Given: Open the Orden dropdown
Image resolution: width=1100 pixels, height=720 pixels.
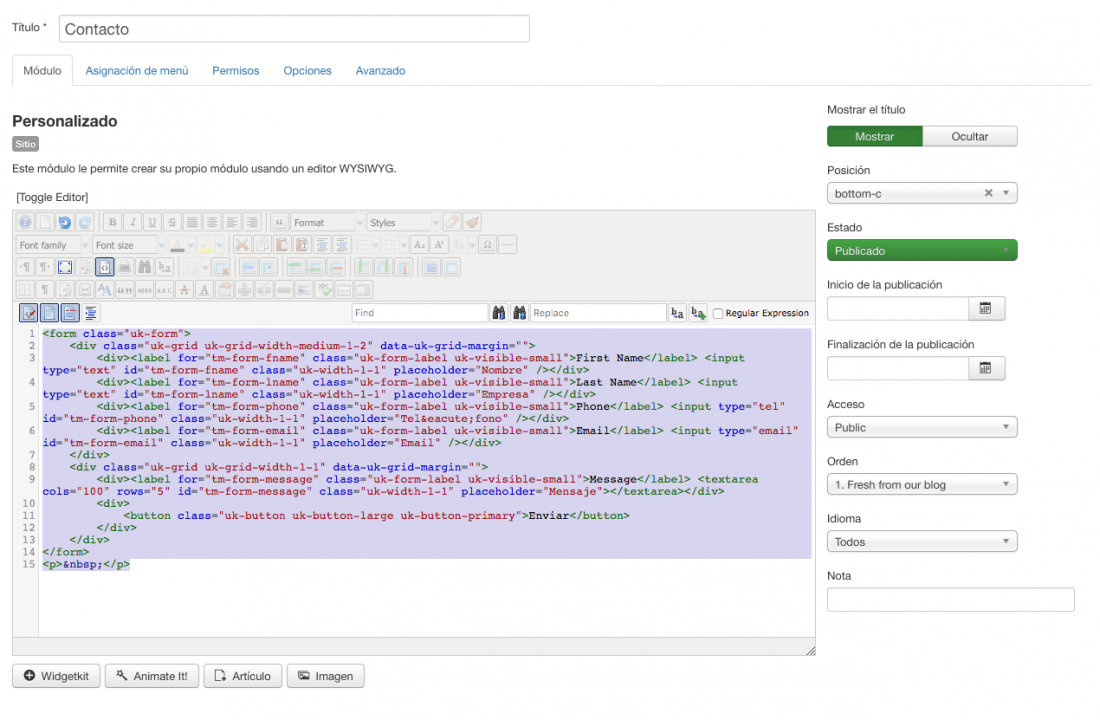Looking at the screenshot, I should pyautogui.click(x=922, y=485).
